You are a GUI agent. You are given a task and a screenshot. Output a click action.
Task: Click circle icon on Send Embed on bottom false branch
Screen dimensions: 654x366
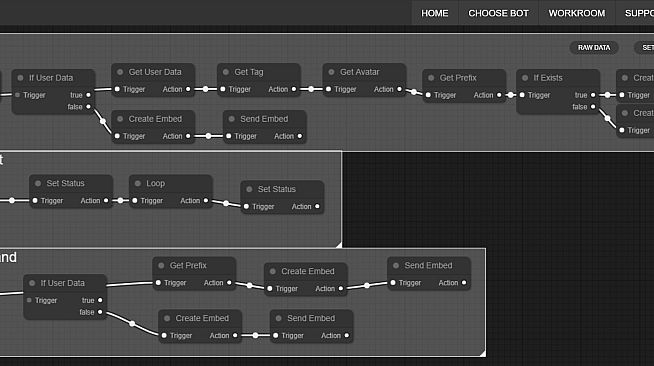(x=278, y=318)
